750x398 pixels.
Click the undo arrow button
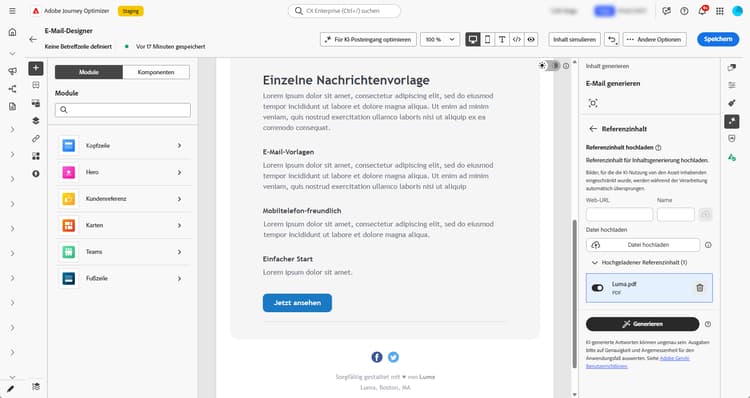tap(611, 39)
